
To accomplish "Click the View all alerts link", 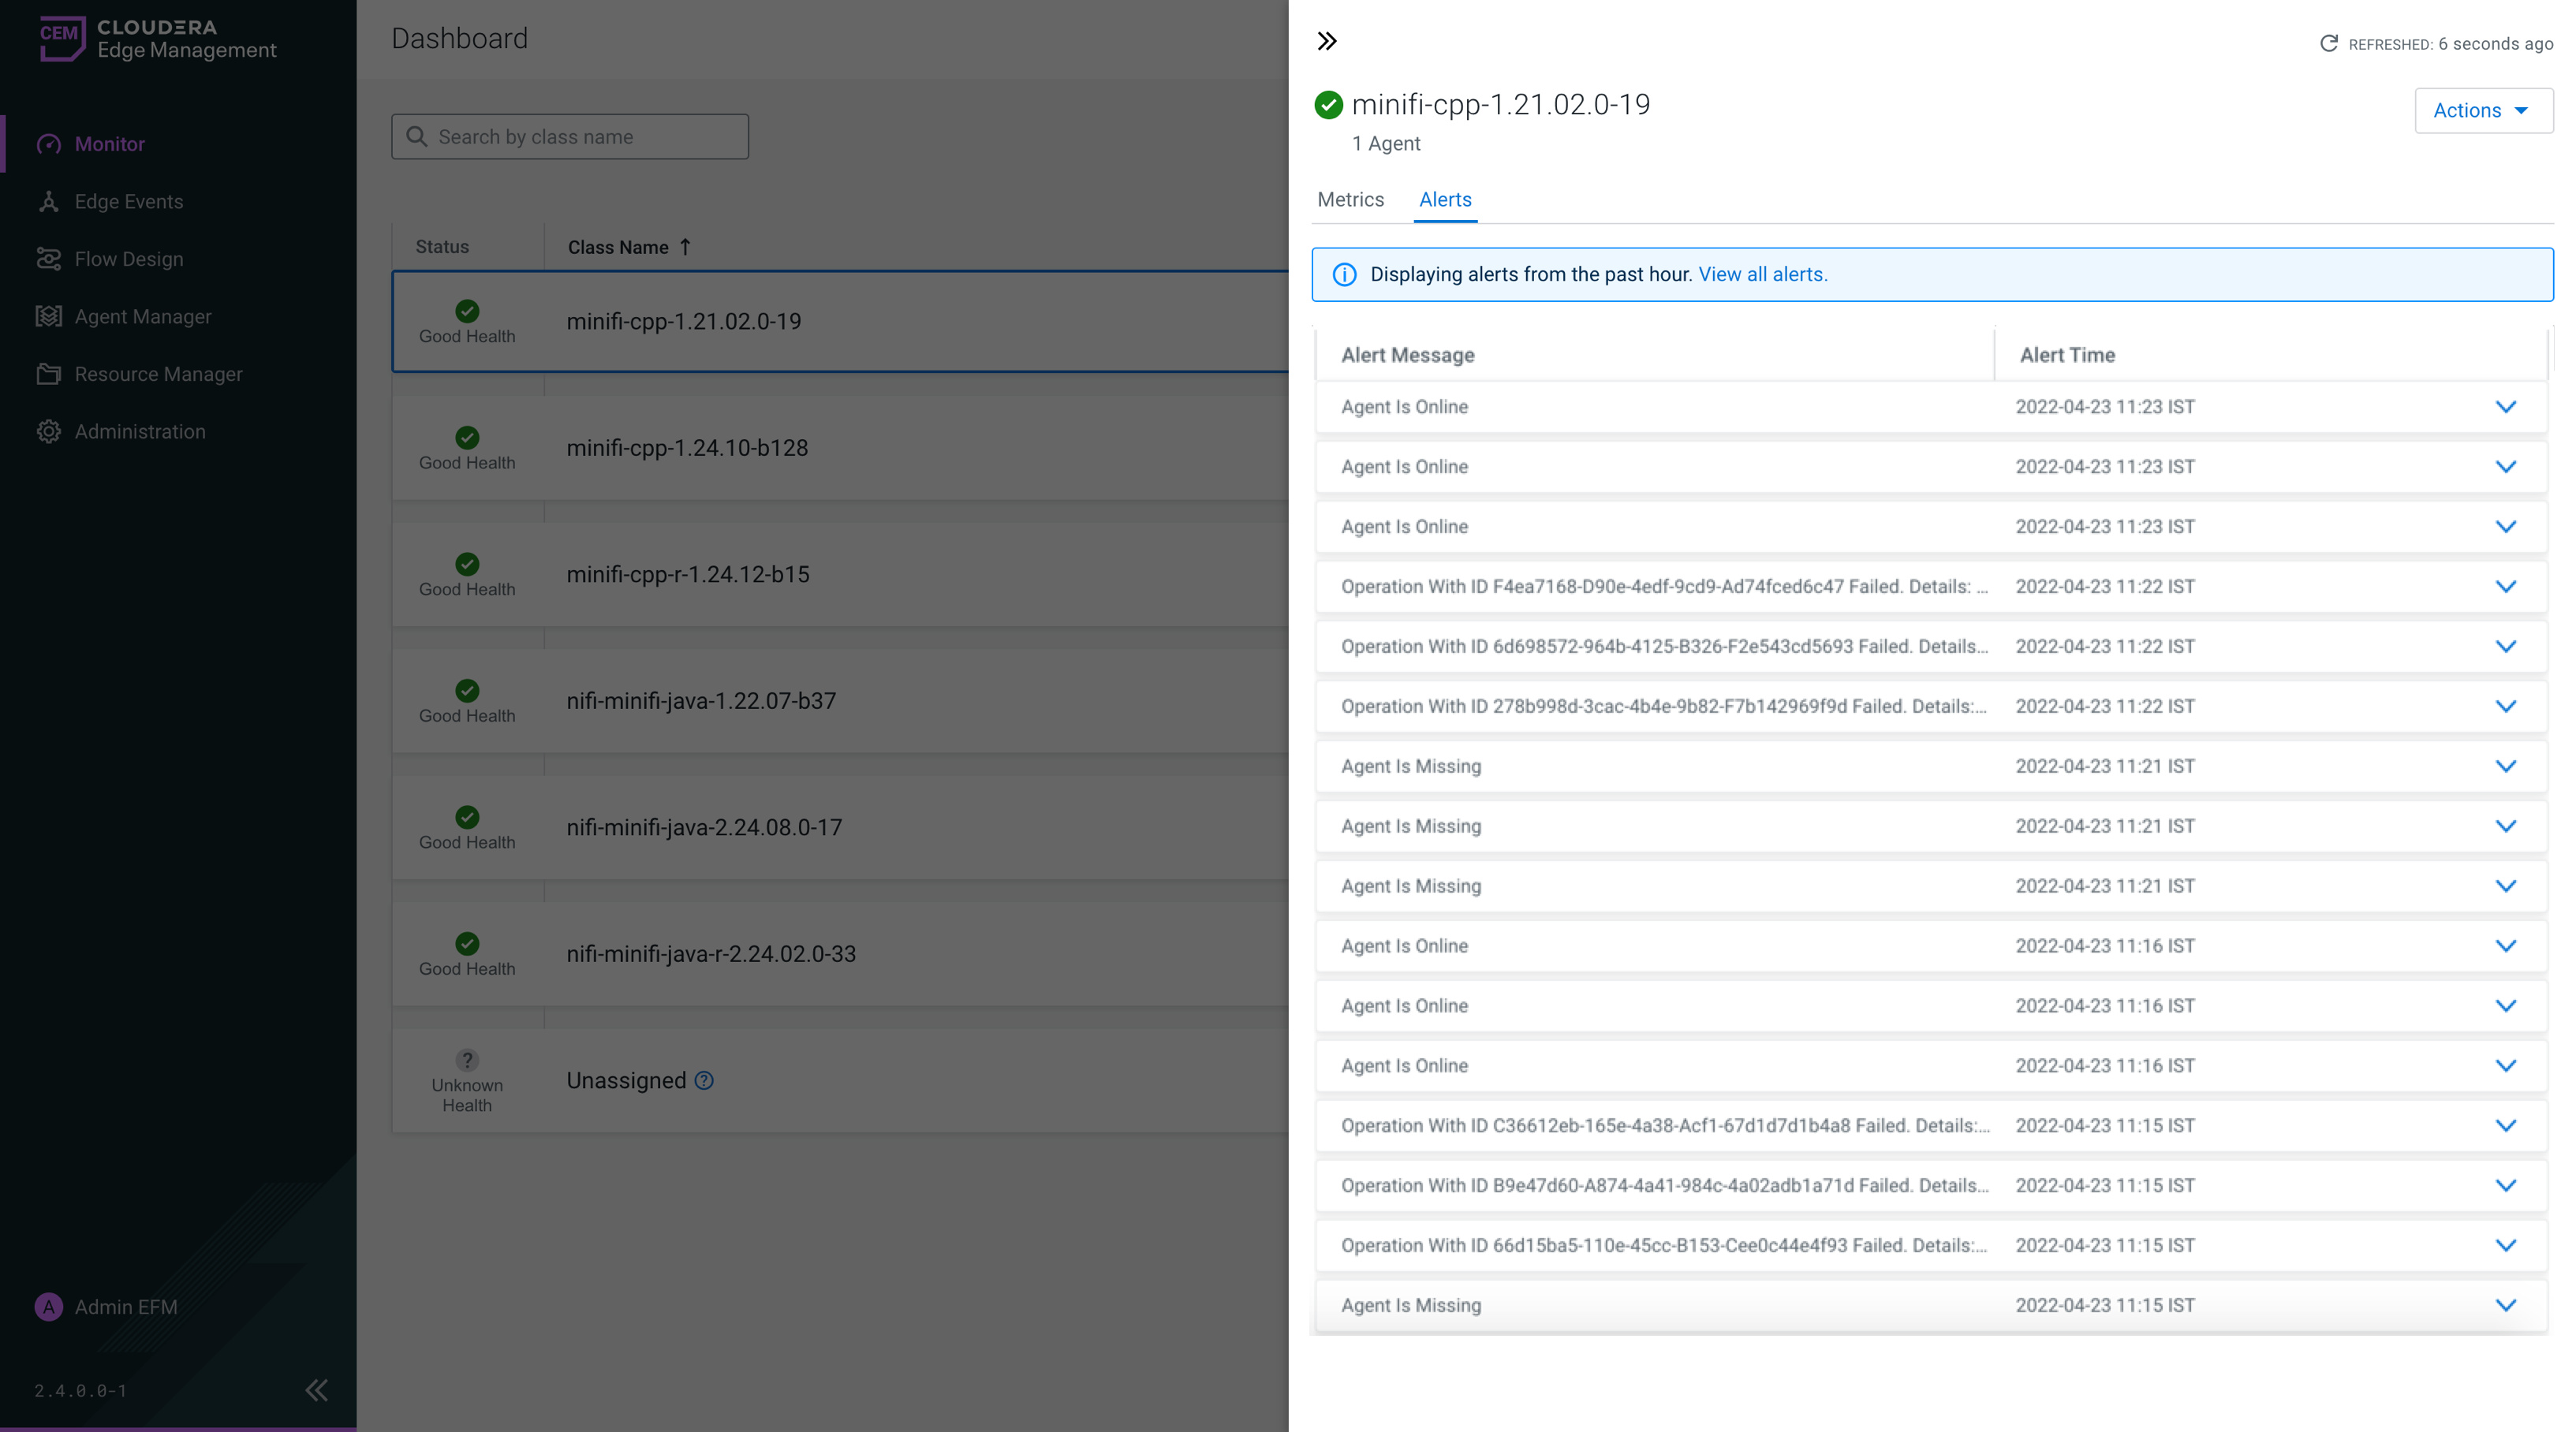I will pos(1762,274).
